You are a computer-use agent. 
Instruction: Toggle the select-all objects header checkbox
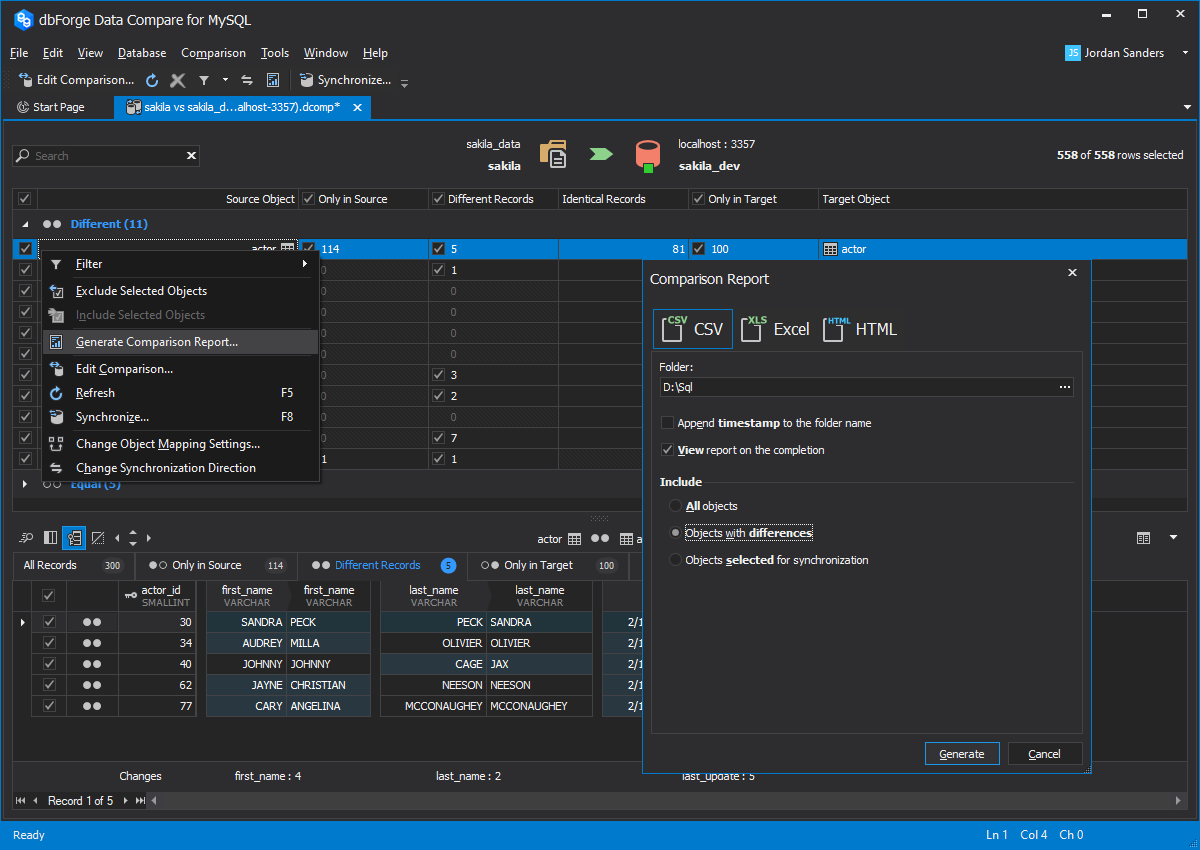pyautogui.click(x=25, y=199)
